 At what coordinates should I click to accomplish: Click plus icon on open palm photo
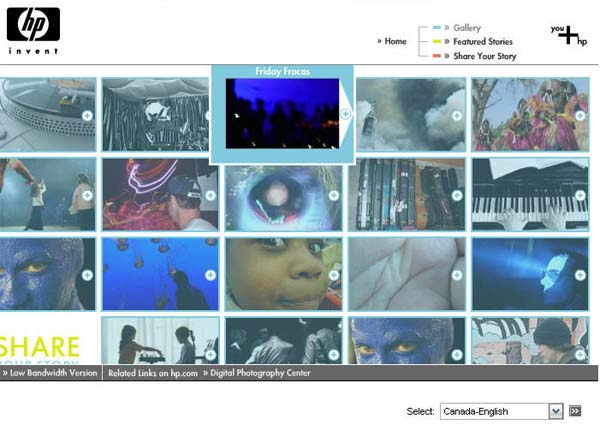click(457, 275)
